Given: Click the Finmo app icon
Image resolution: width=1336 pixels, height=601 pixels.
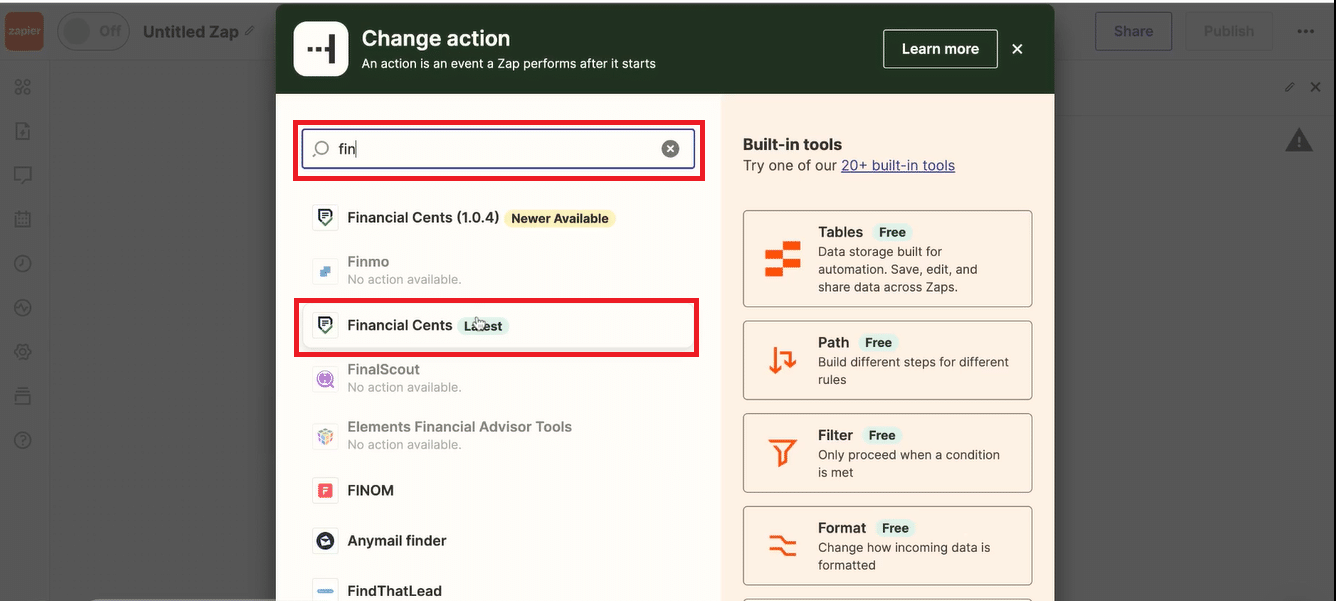Looking at the screenshot, I should pyautogui.click(x=324, y=270).
